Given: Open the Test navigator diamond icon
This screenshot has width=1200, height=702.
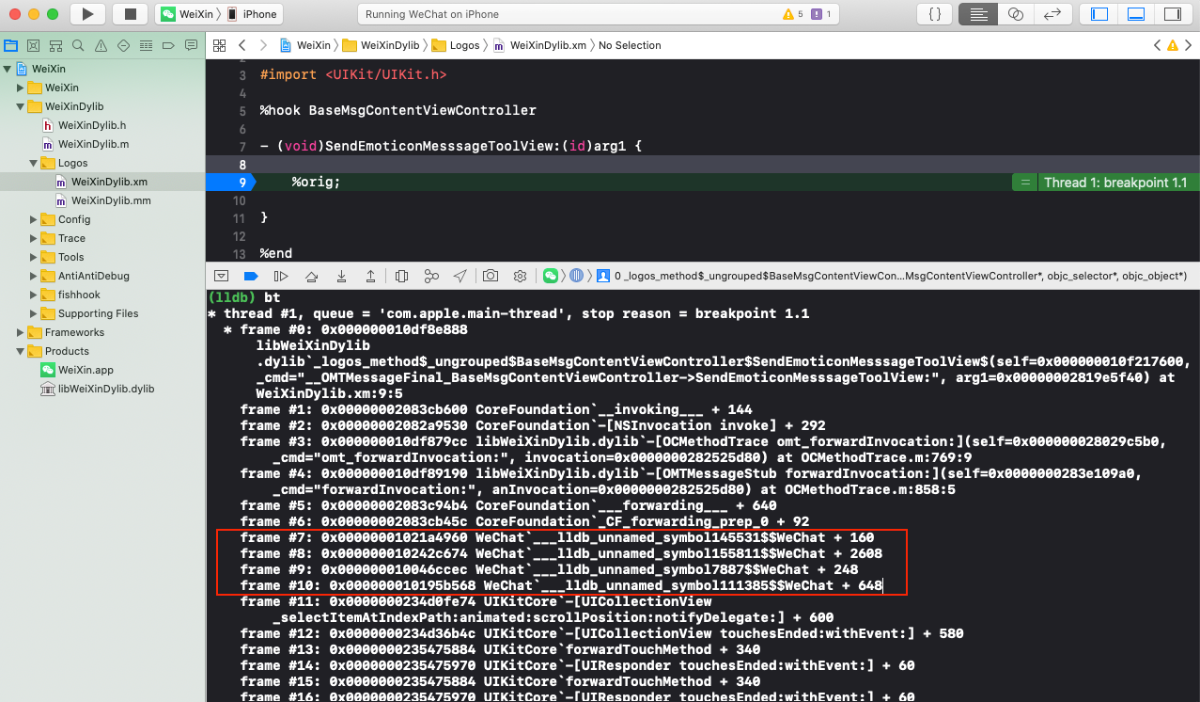Looking at the screenshot, I should [123, 46].
